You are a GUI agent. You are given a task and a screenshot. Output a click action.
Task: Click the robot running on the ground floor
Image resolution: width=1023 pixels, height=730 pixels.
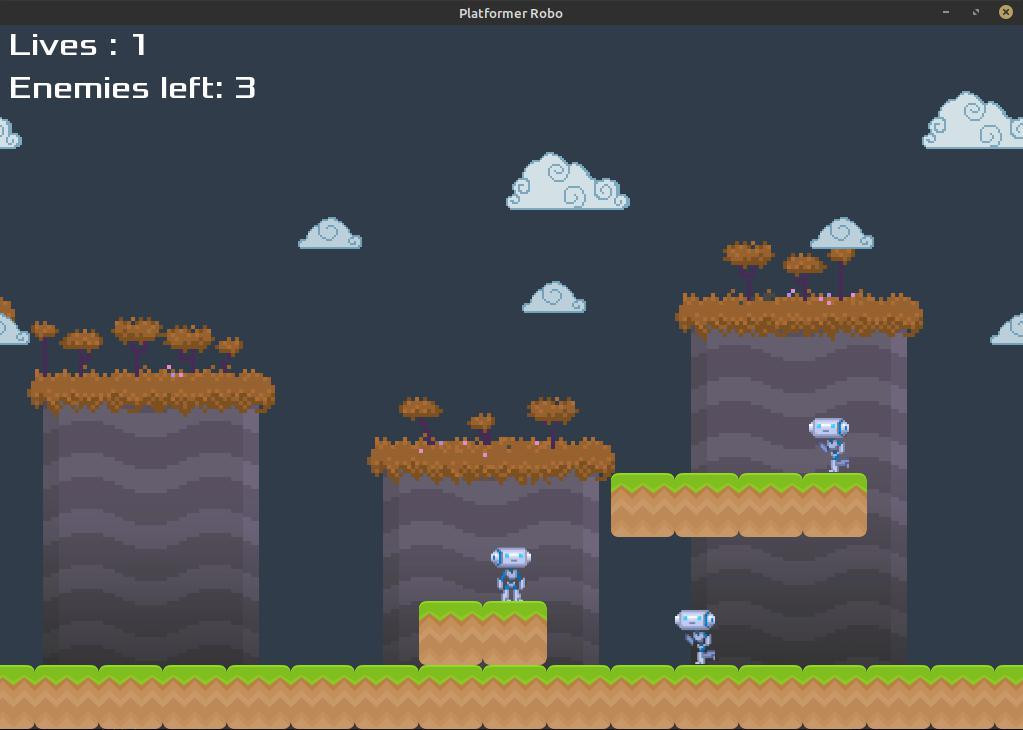[695, 637]
